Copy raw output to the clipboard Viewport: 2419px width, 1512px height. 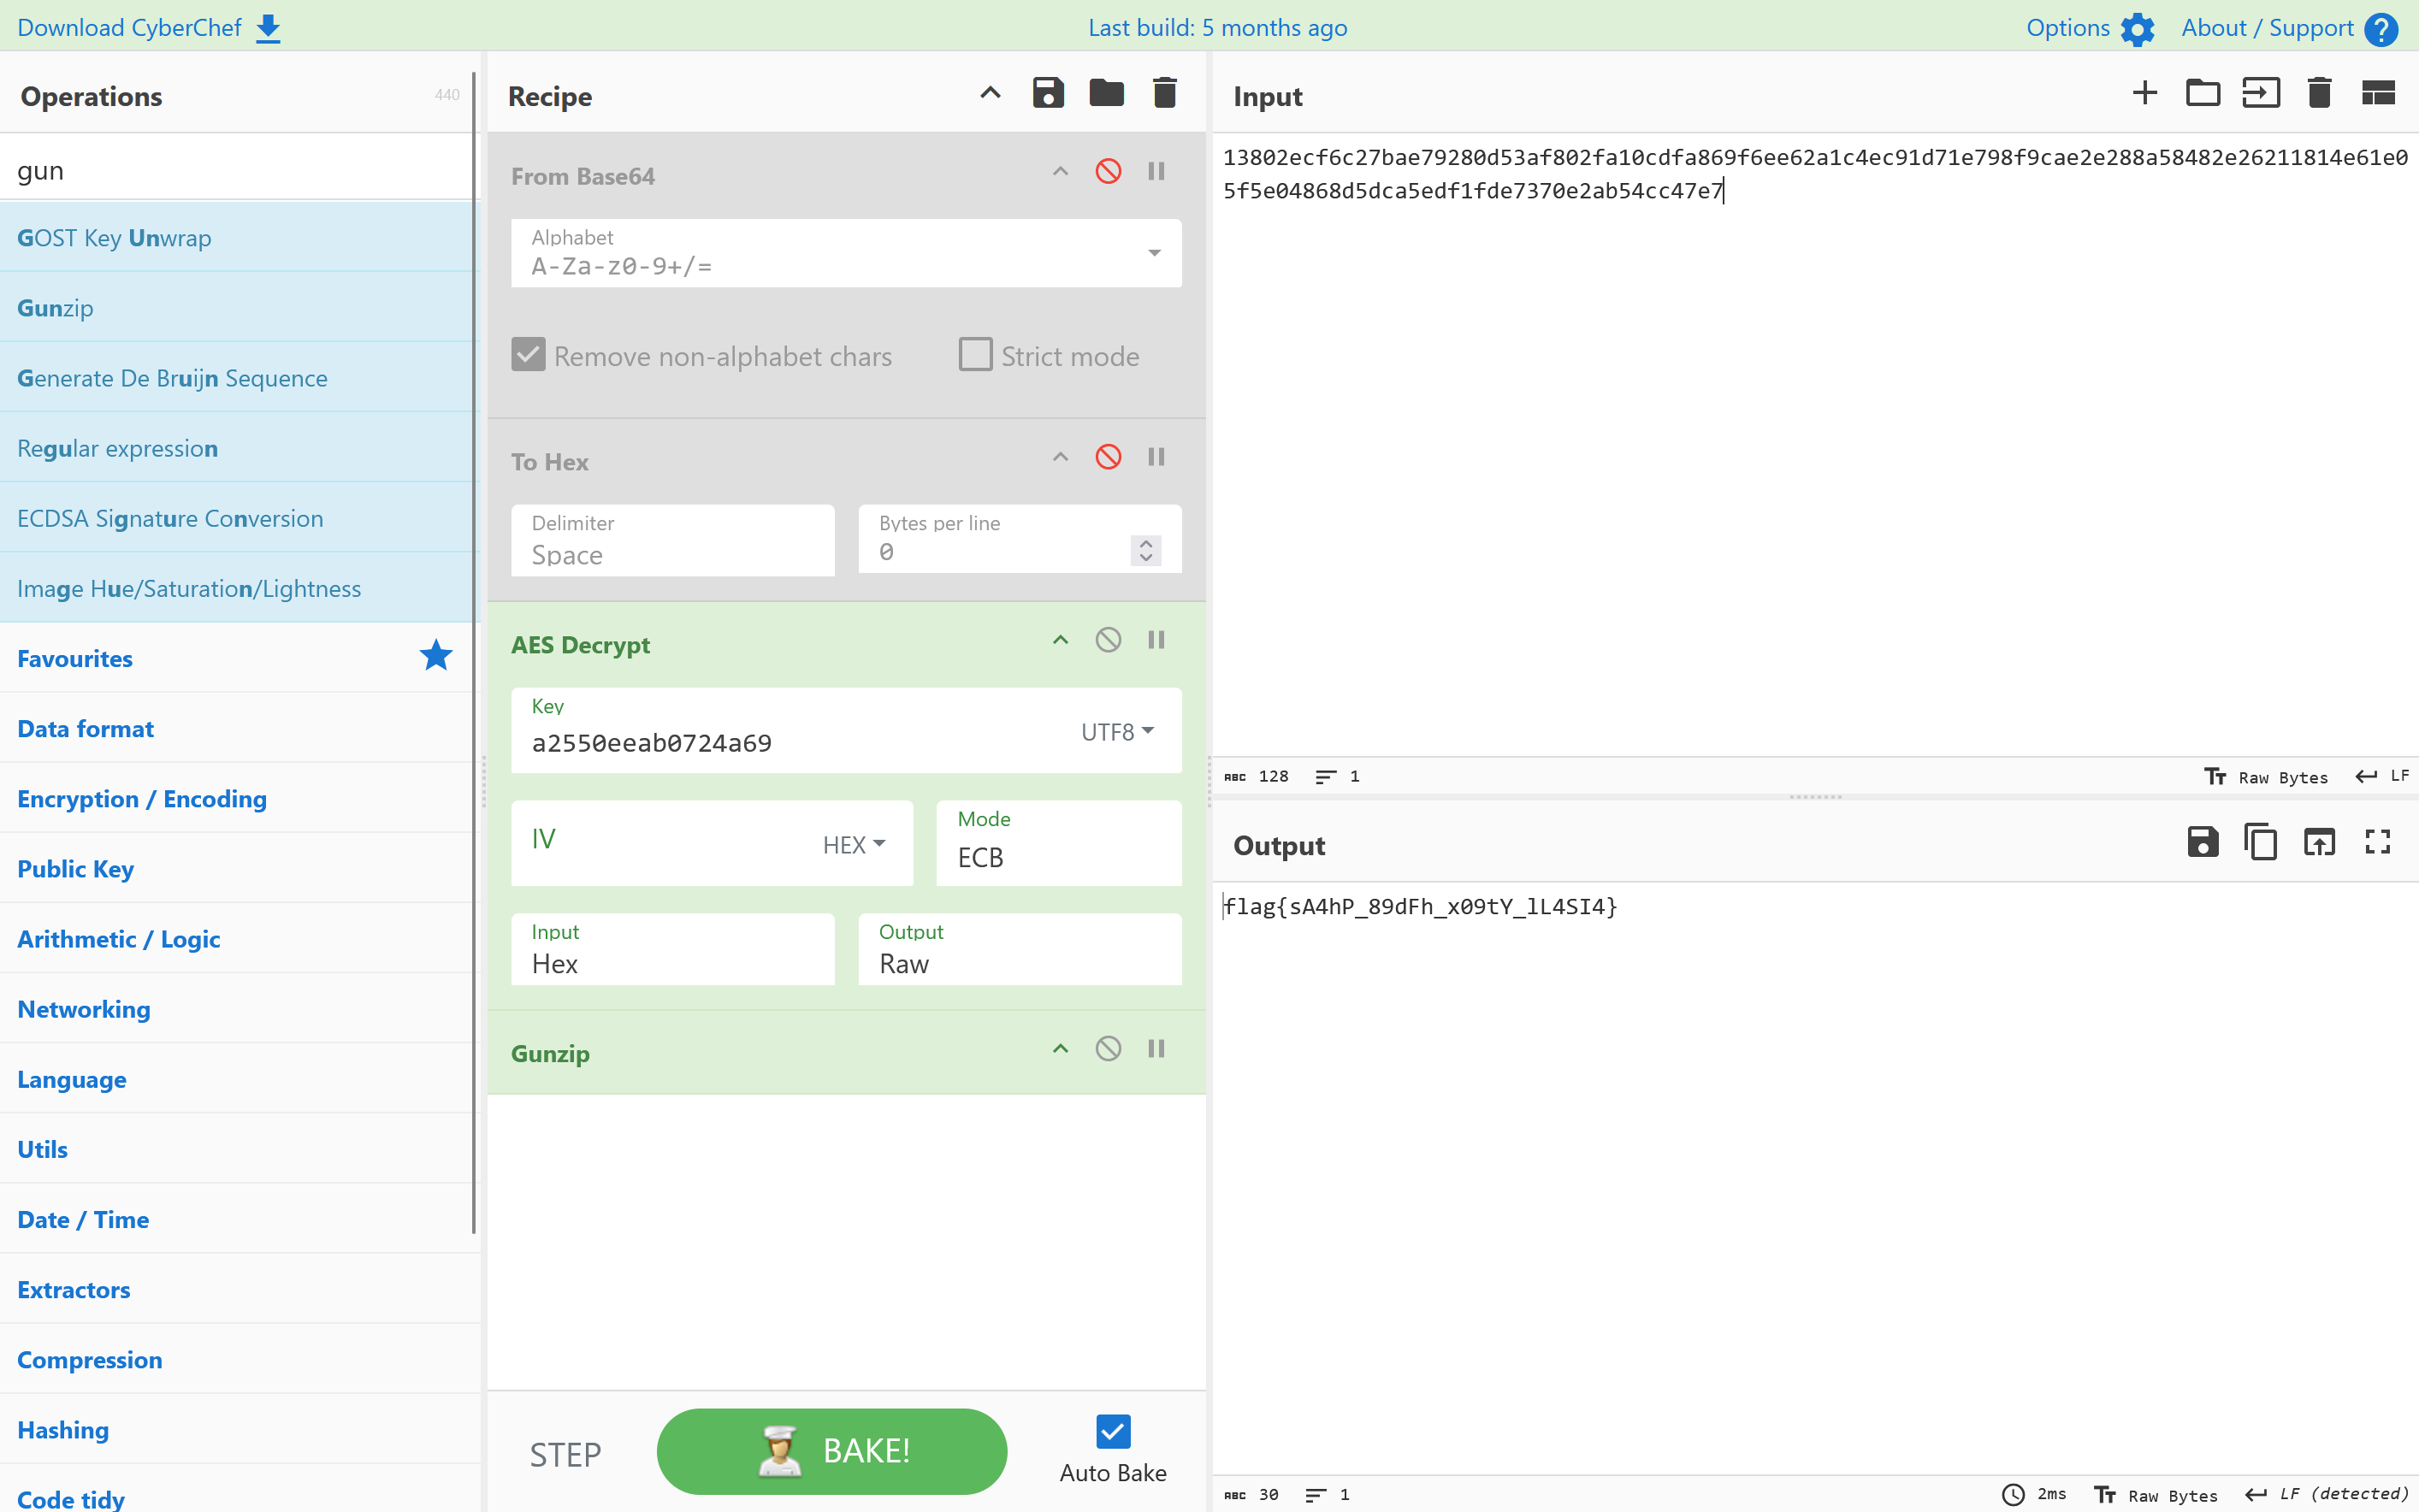(2260, 843)
